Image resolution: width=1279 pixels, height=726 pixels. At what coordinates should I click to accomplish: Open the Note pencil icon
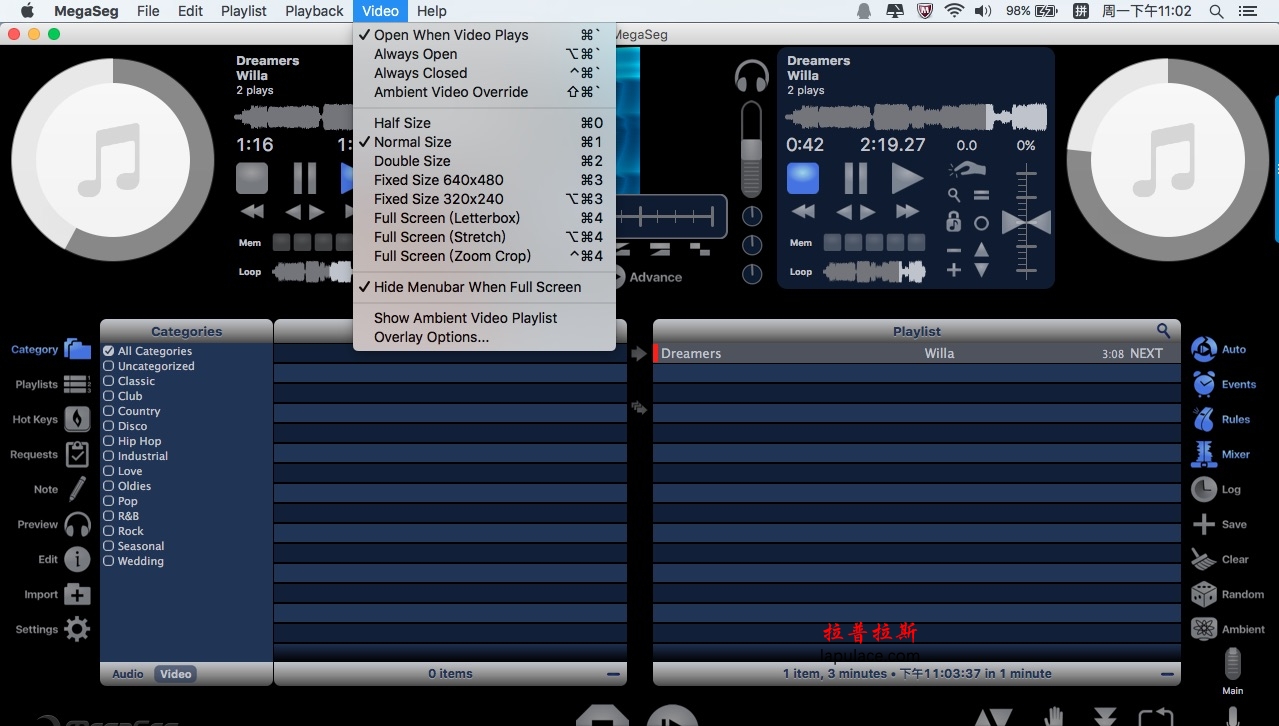tap(77, 489)
